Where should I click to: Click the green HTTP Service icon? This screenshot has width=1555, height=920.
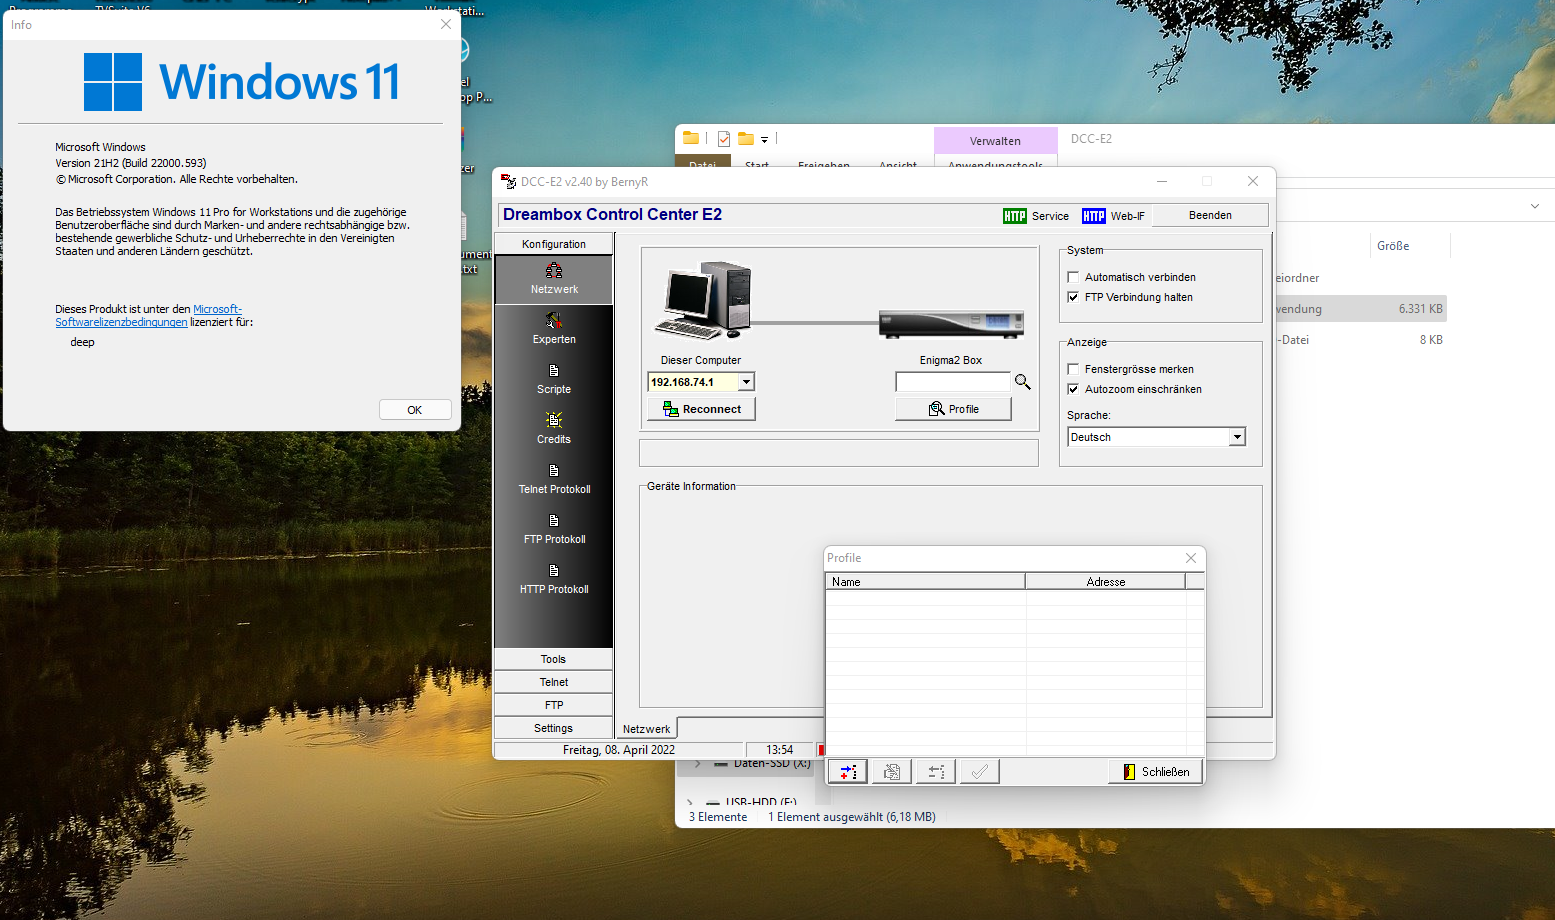coord(1014,216)
